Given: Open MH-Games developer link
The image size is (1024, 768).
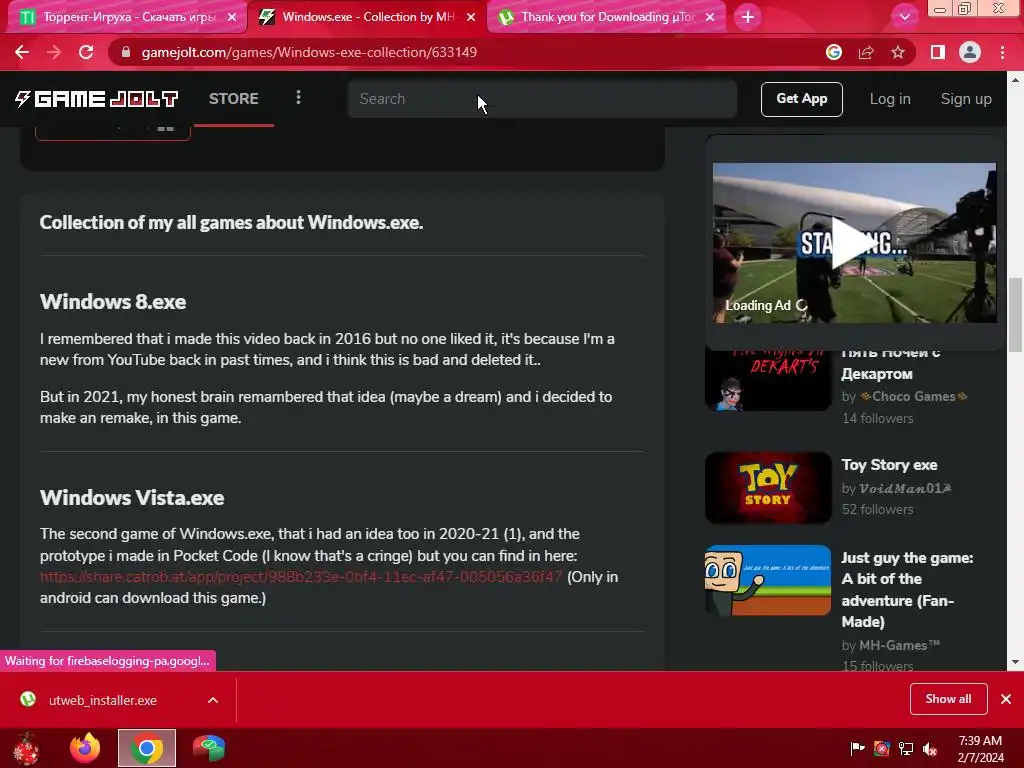Looking at the screenshot, I should [899, 645].
